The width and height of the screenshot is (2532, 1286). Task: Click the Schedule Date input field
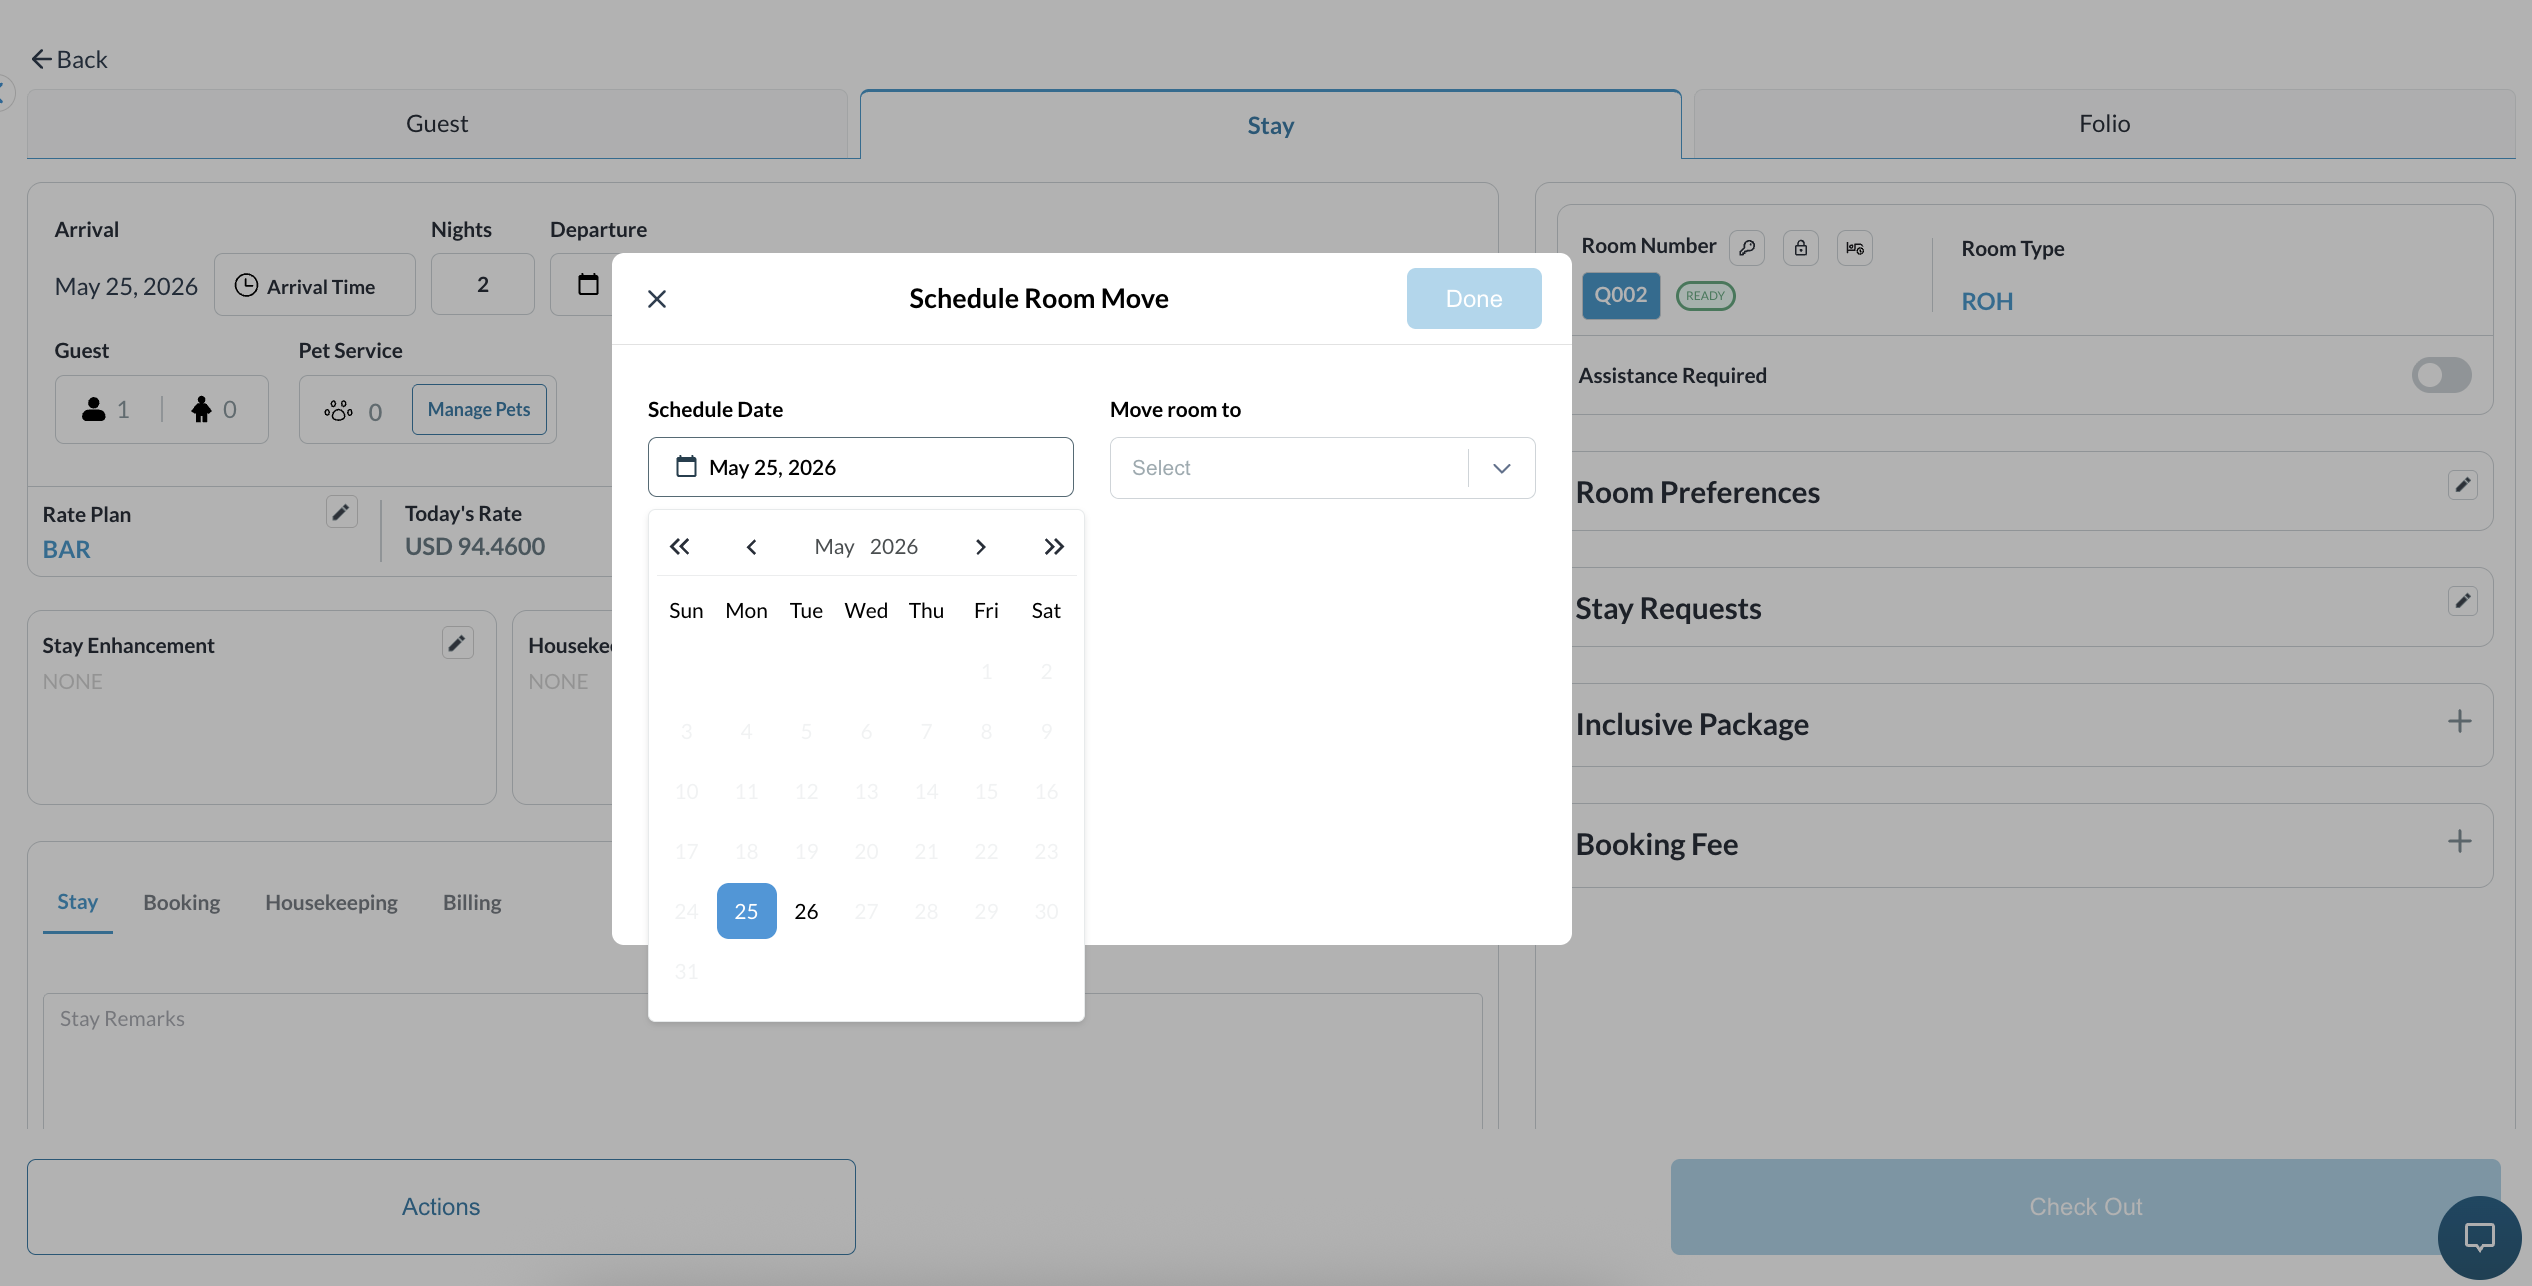[x=861, y=467]
